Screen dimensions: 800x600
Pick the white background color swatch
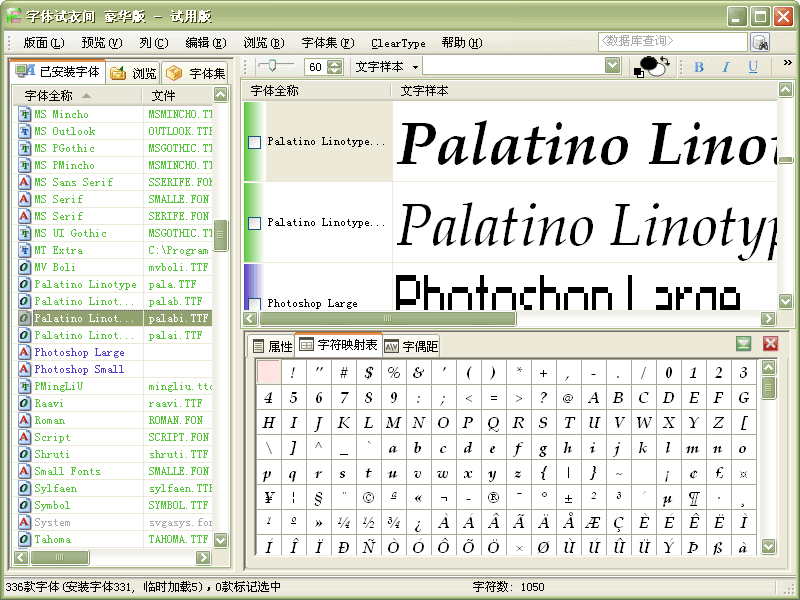tap(656, 70)
